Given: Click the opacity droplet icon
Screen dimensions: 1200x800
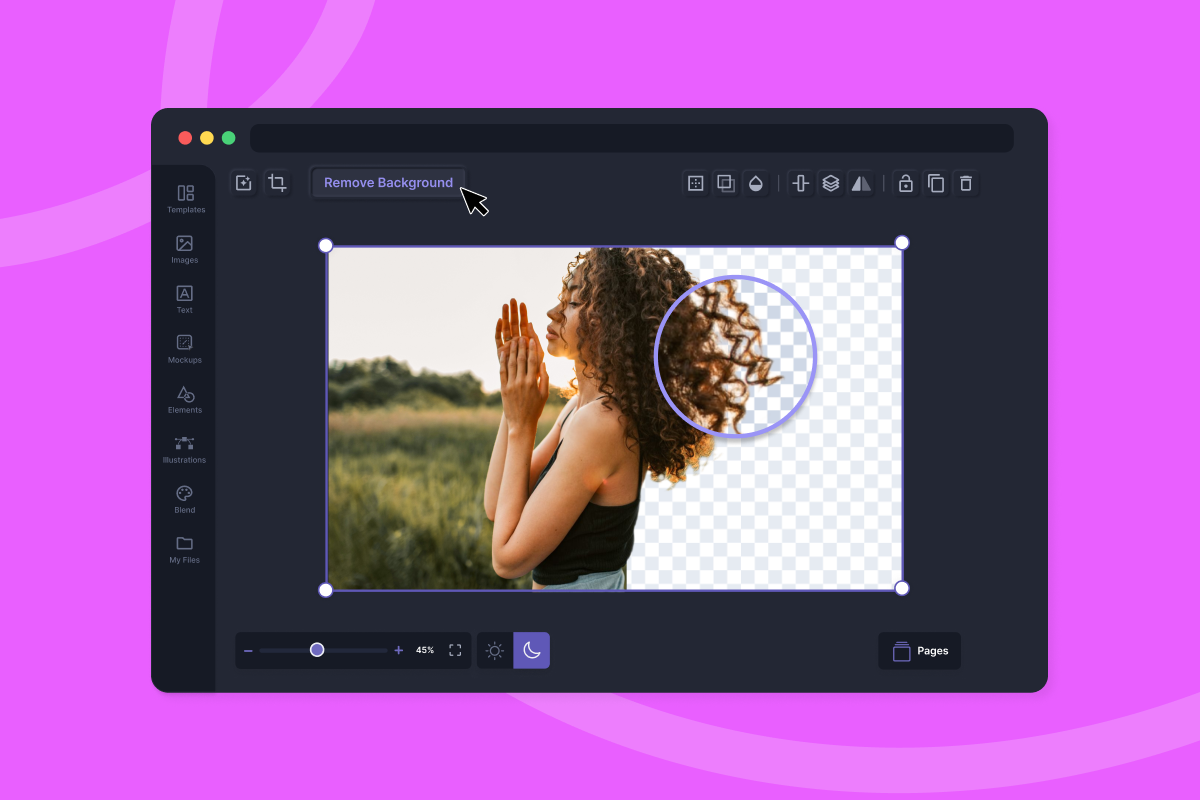Looking at the screenshot, I should pos(756,183).
